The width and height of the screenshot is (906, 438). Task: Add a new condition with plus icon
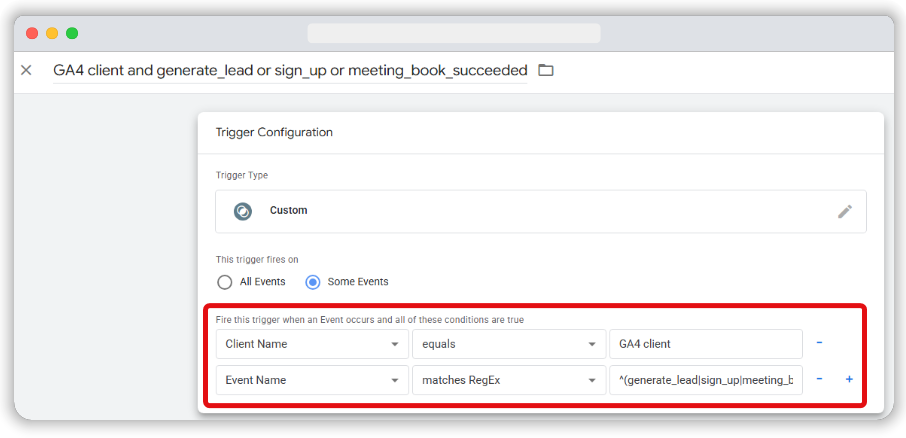(x=849, y=380)
